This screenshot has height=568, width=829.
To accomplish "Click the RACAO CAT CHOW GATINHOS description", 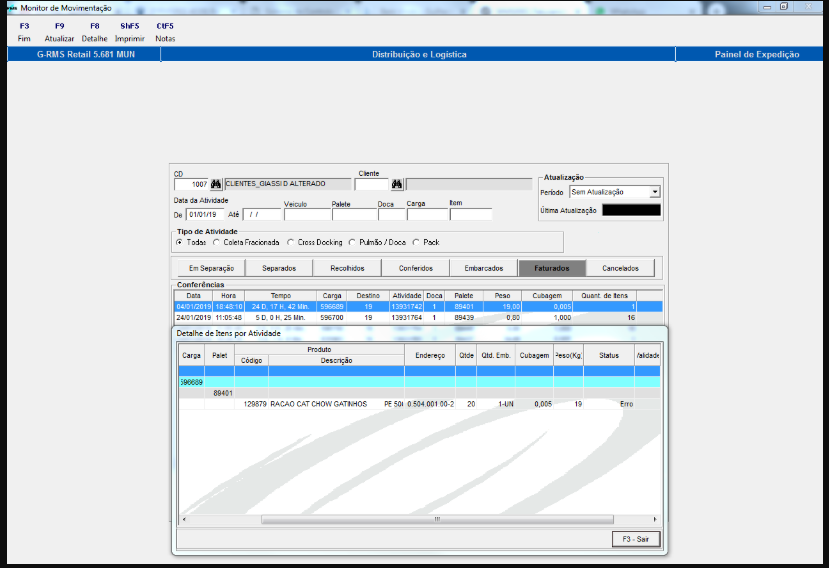I will [318, 404].
